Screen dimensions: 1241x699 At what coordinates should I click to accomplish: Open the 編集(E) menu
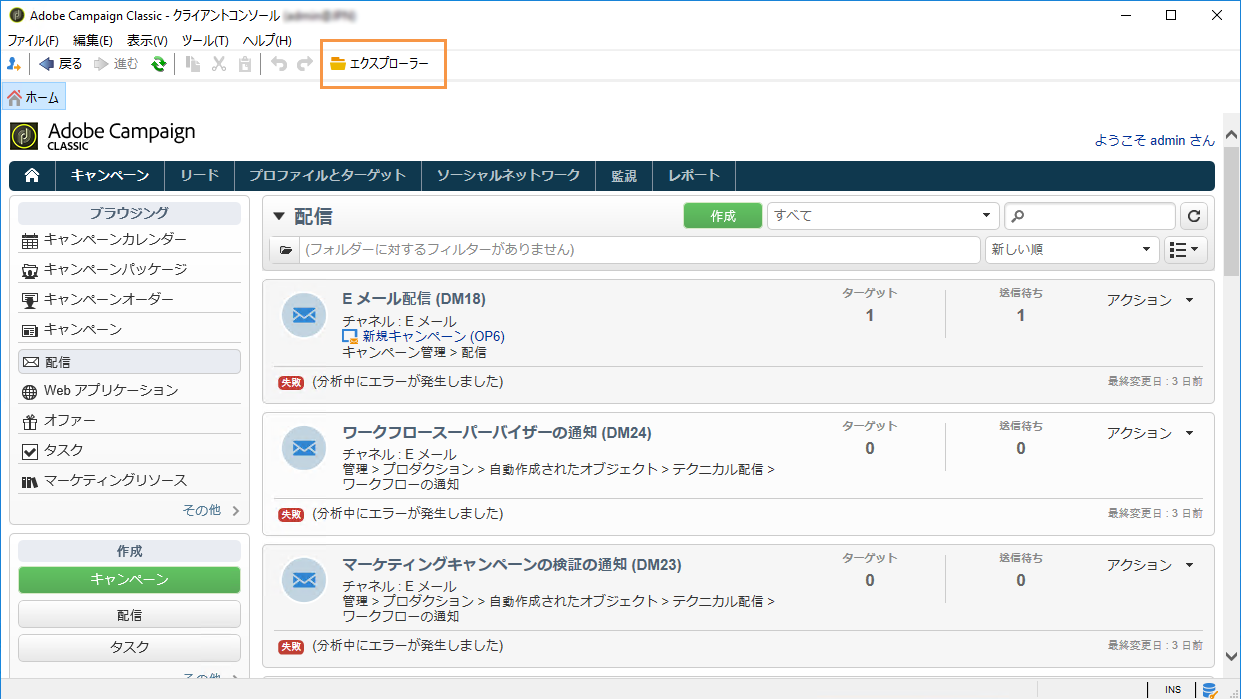pyautogui.click(x=93, y=40)
